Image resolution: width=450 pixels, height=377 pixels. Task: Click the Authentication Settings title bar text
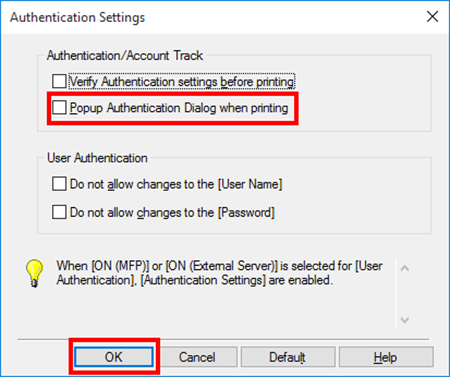(77, 17)
